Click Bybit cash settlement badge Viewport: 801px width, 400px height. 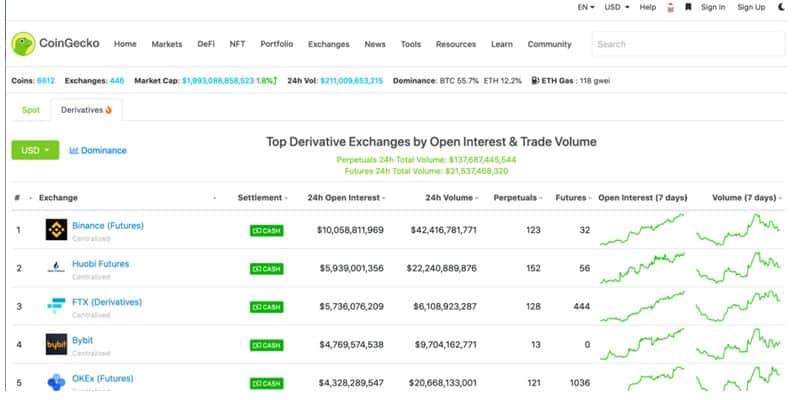click(267, 345)
